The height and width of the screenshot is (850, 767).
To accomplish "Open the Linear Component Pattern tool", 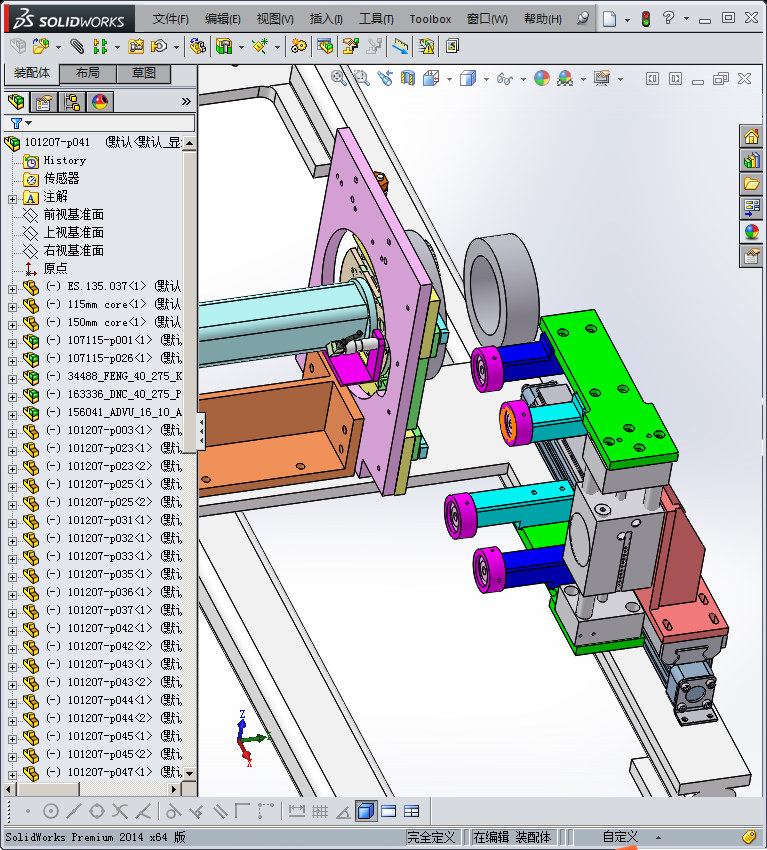I will pos(100,47).
